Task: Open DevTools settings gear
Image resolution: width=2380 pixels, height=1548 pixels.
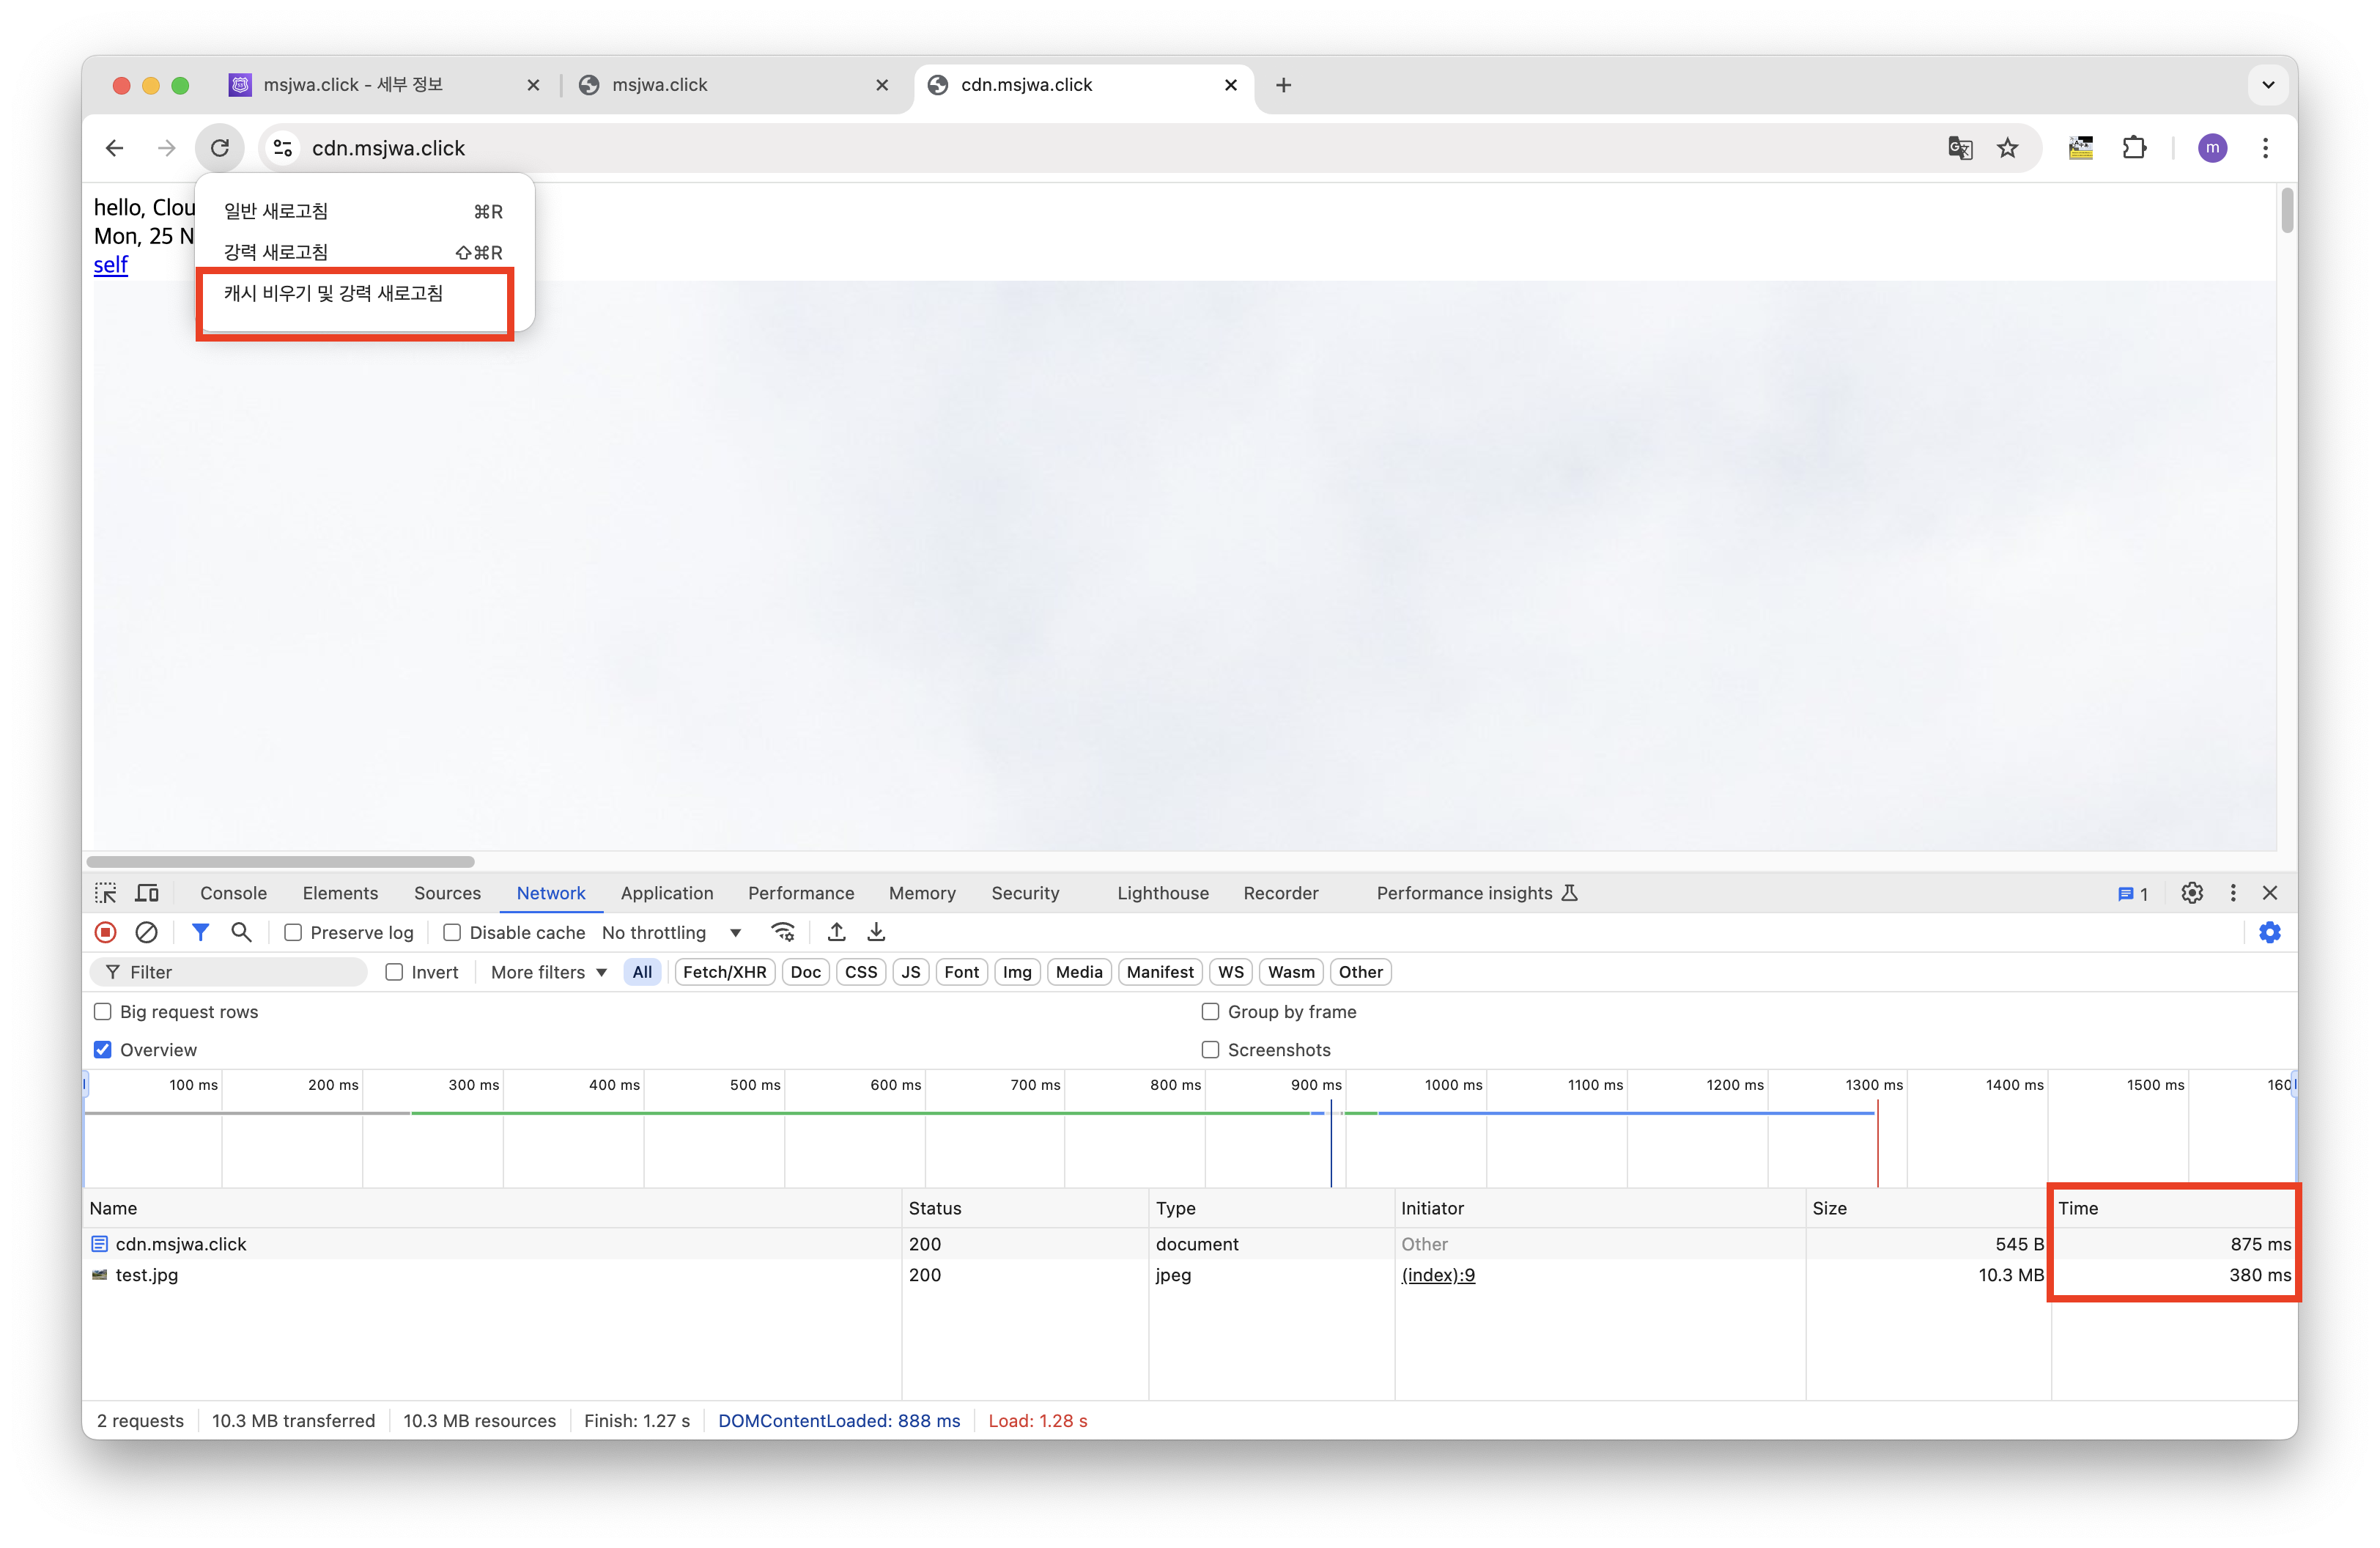Action: coord(2192,893)
